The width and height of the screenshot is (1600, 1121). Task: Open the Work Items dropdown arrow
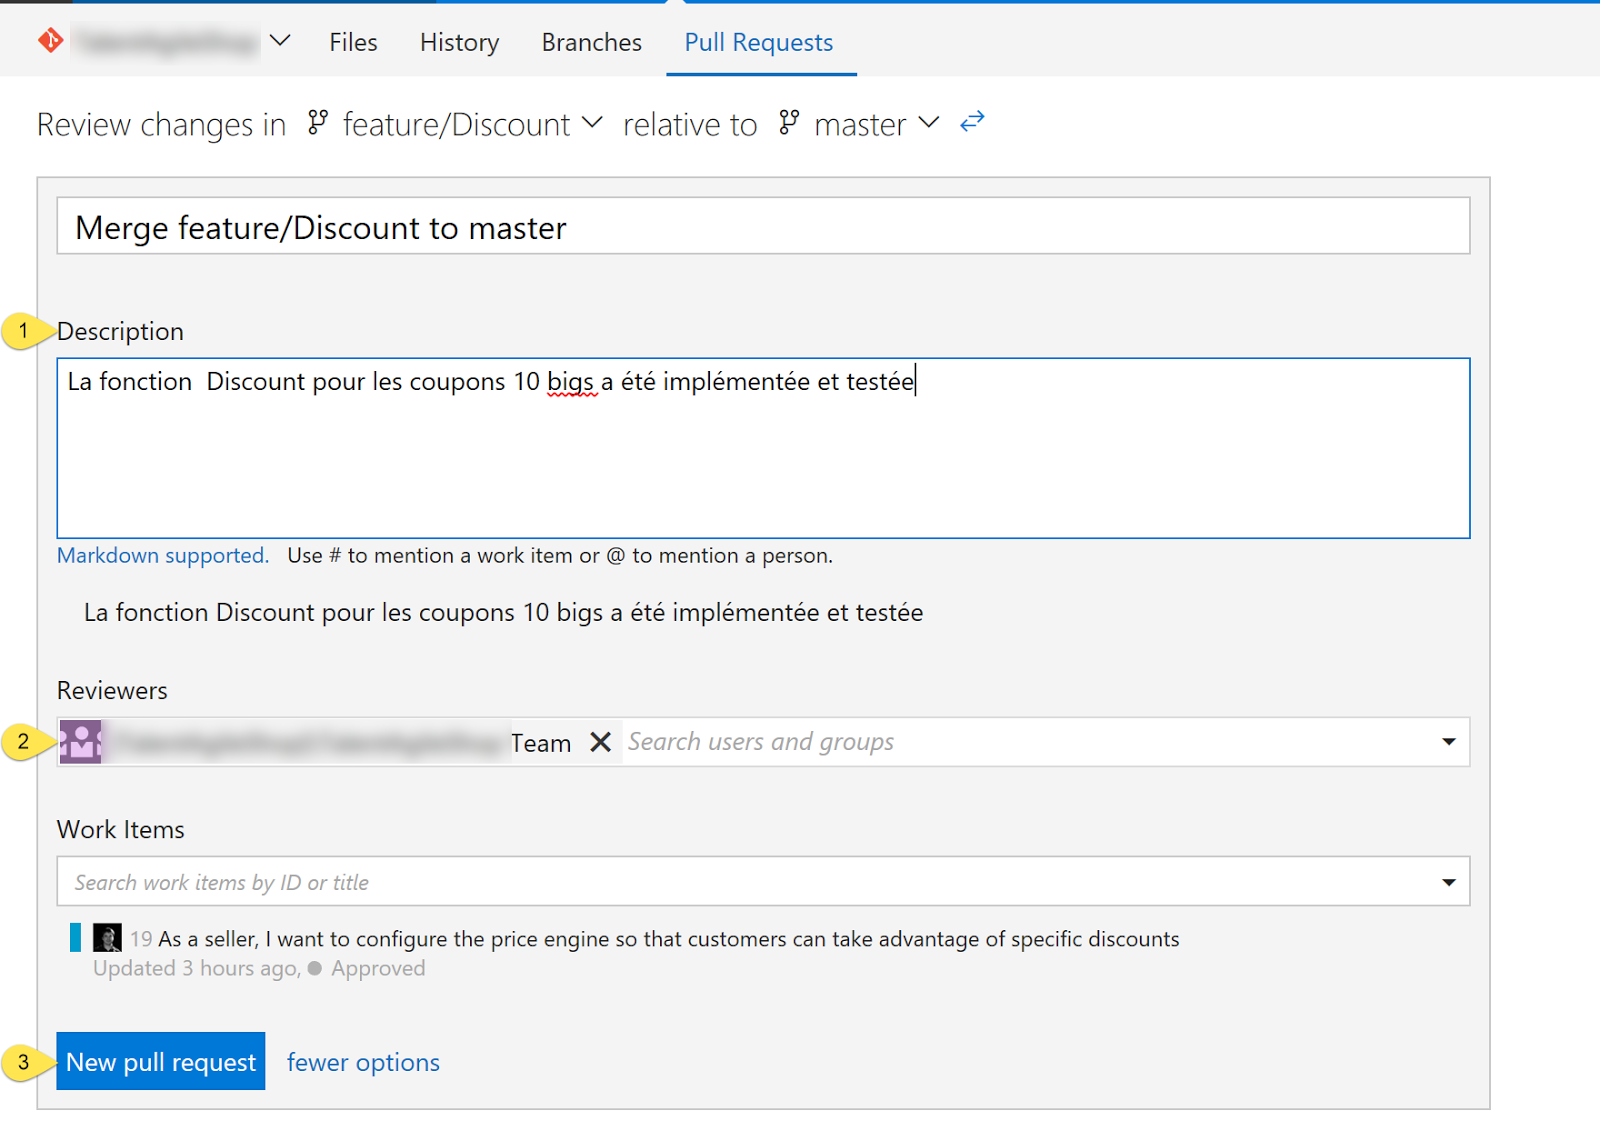(1448, 881)
